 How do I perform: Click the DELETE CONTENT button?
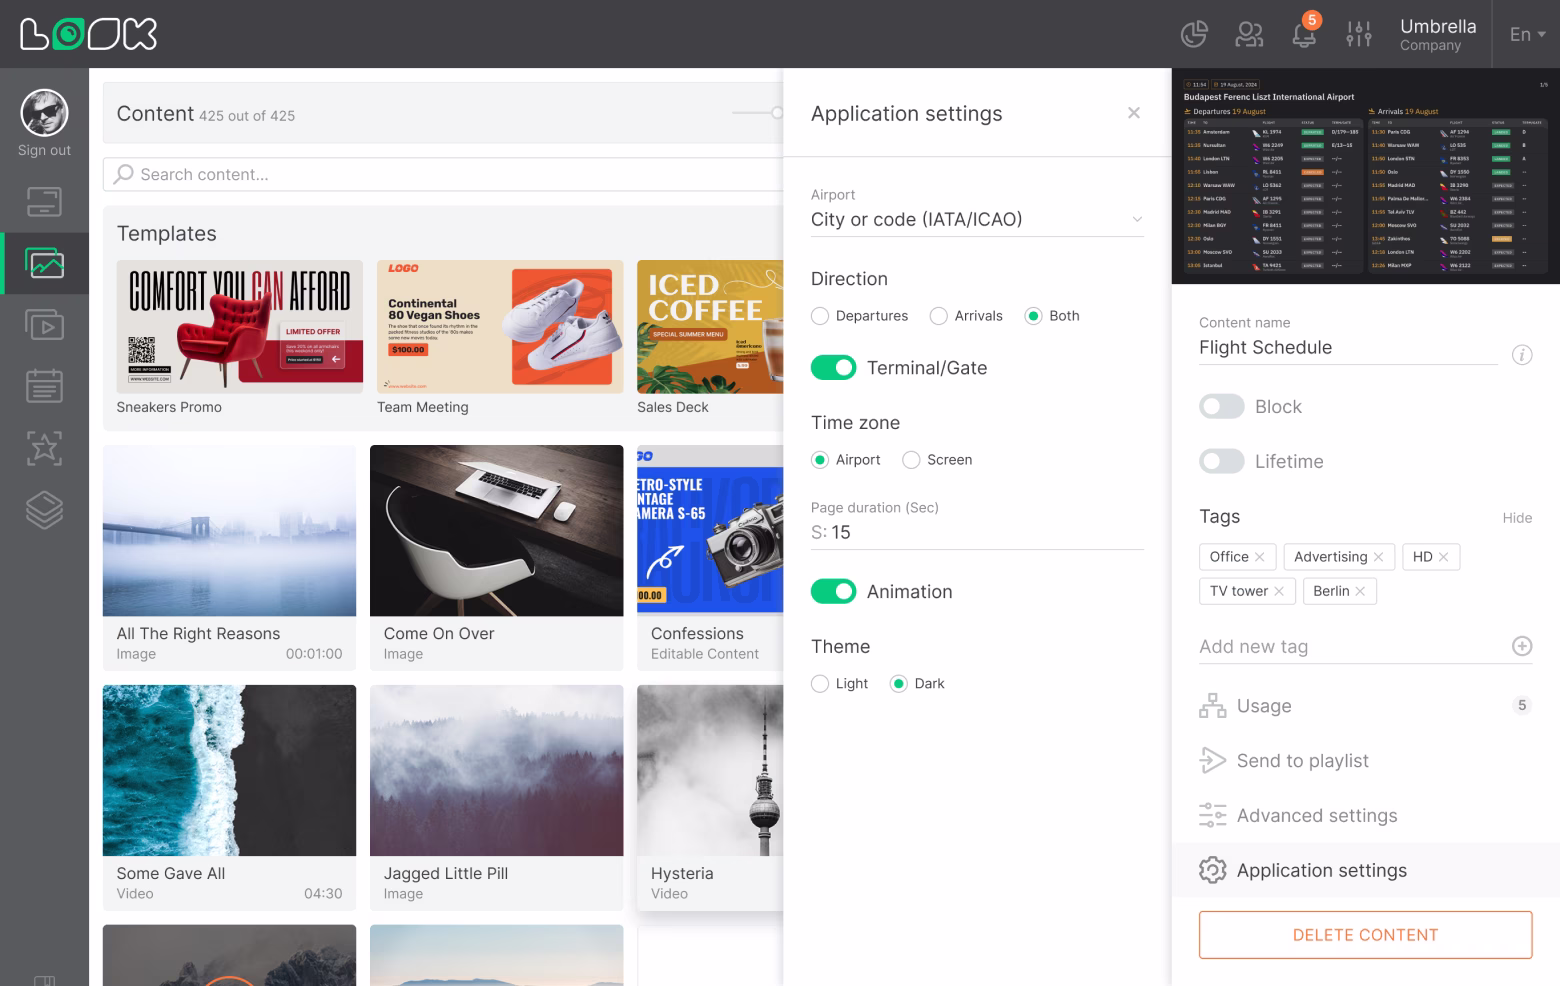point(1365,935)
